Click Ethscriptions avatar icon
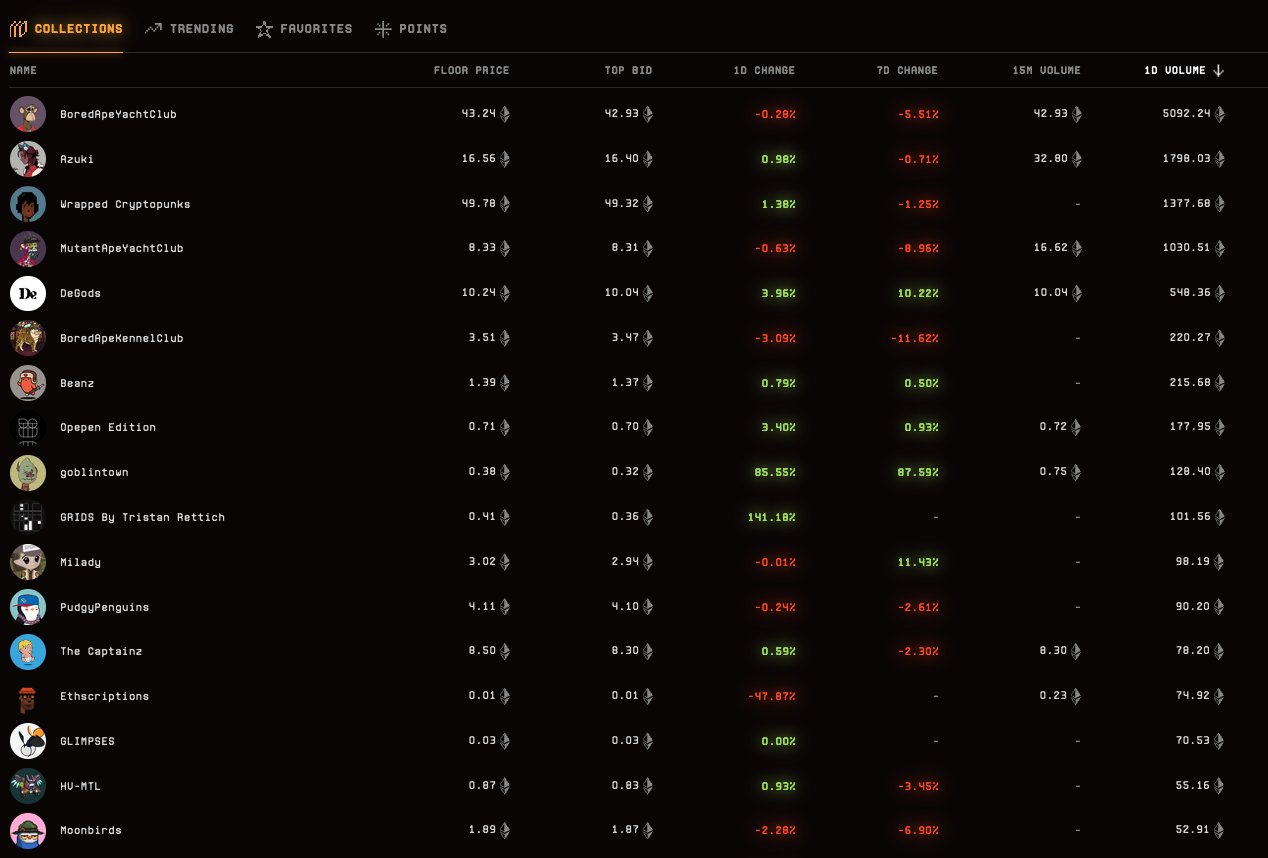The width and height of the screenshot is (1268, 858). pos(28,696)
